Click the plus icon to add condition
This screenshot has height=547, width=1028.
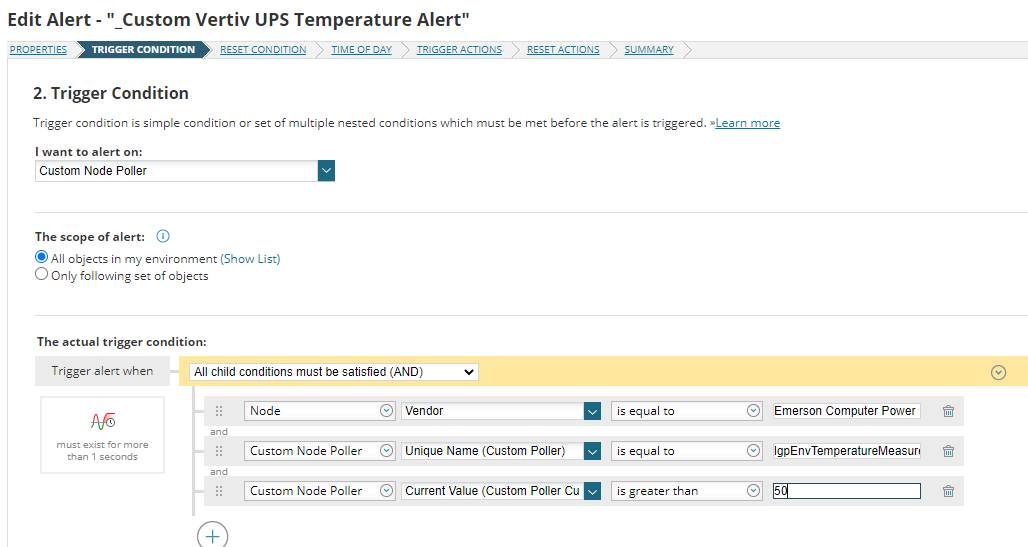click(x=212, y=535)
